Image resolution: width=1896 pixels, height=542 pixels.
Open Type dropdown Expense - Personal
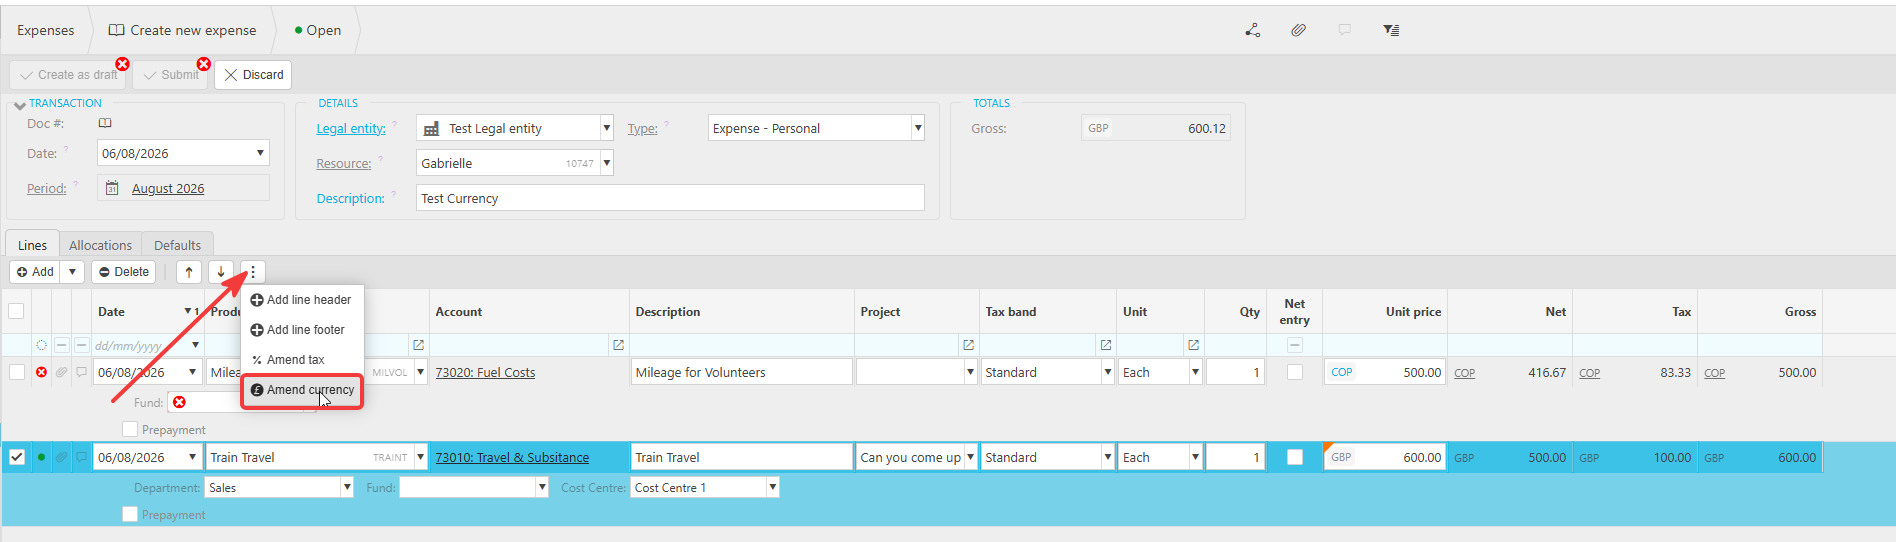point(917,128)
